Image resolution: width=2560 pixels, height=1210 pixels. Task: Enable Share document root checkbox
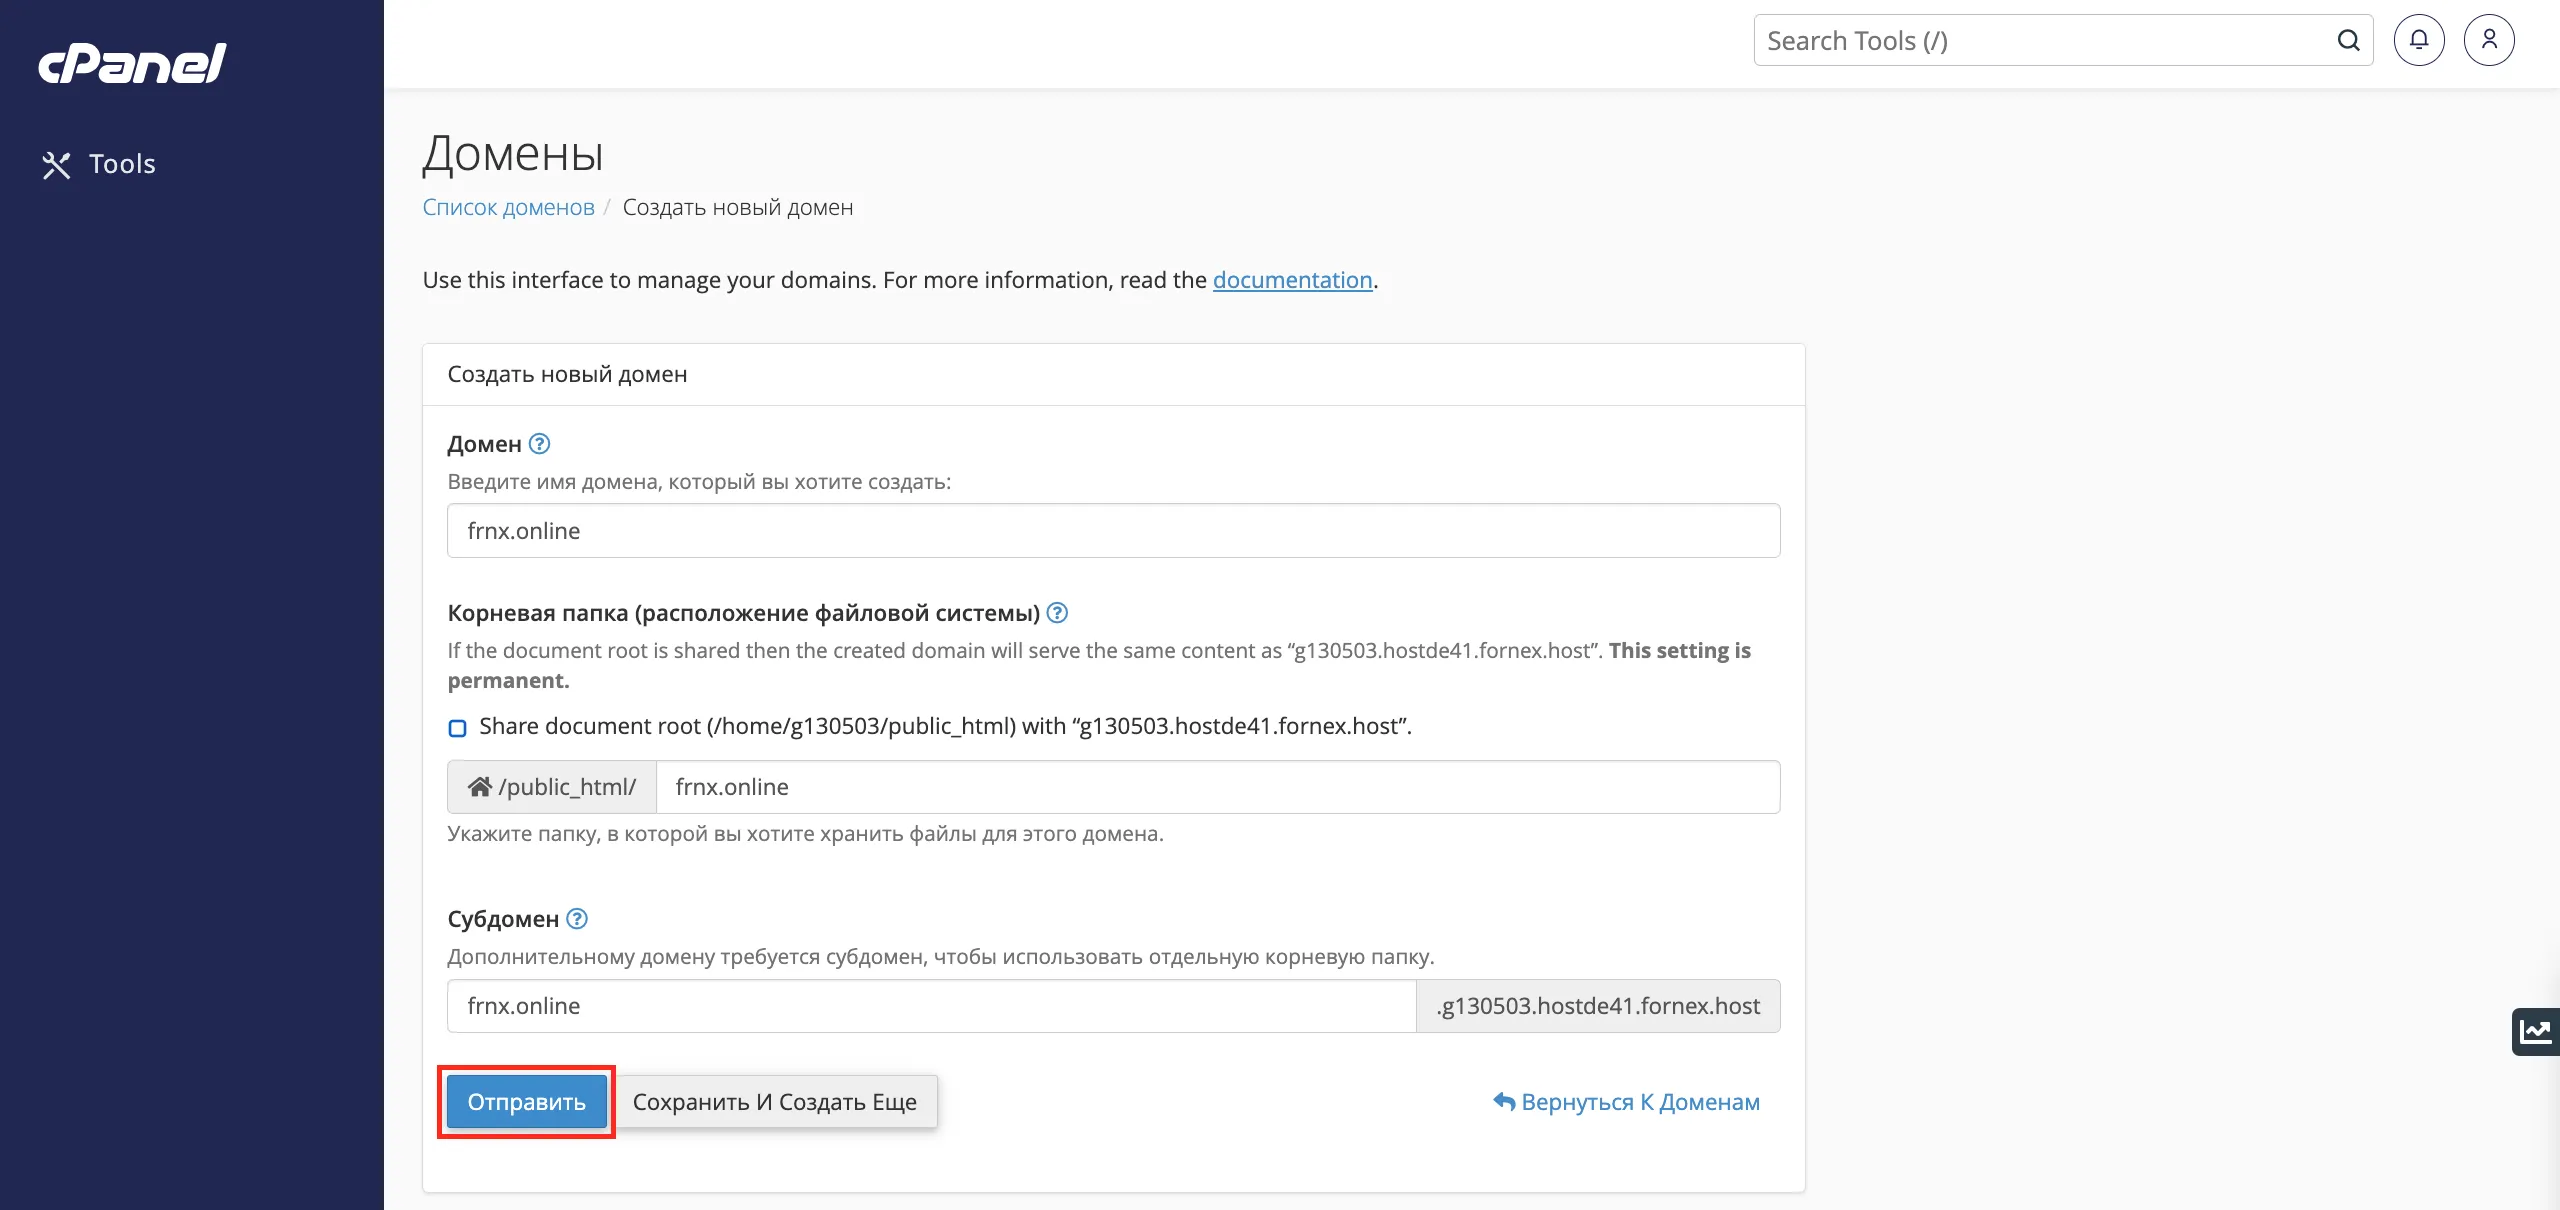tap(457, 727)
